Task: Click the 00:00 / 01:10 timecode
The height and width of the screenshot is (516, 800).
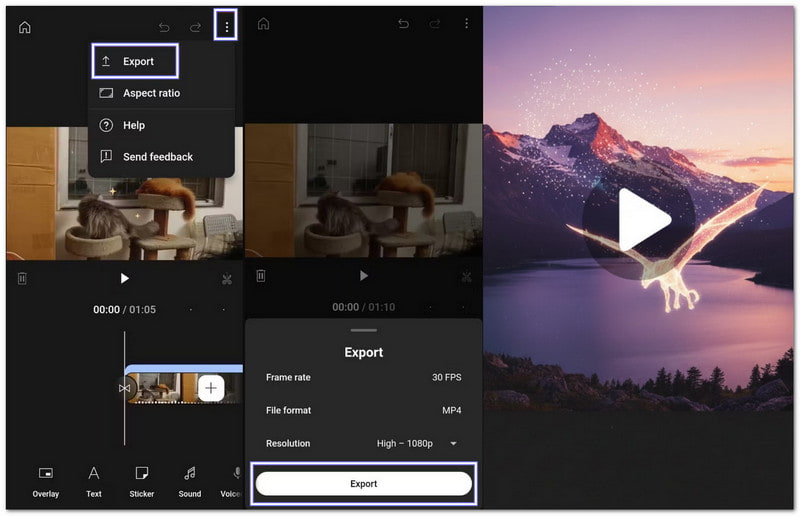Action: click(x=364, y=307)
